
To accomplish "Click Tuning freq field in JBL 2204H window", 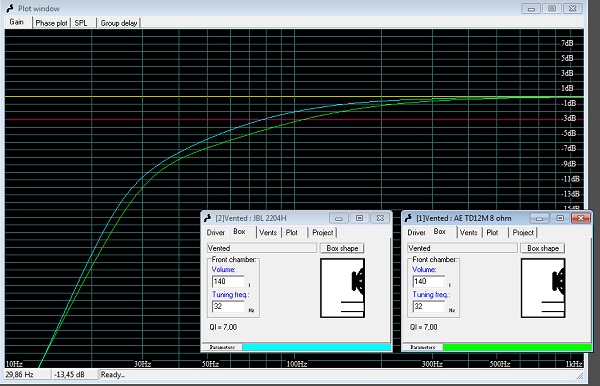I will click(x=228, y=306).
